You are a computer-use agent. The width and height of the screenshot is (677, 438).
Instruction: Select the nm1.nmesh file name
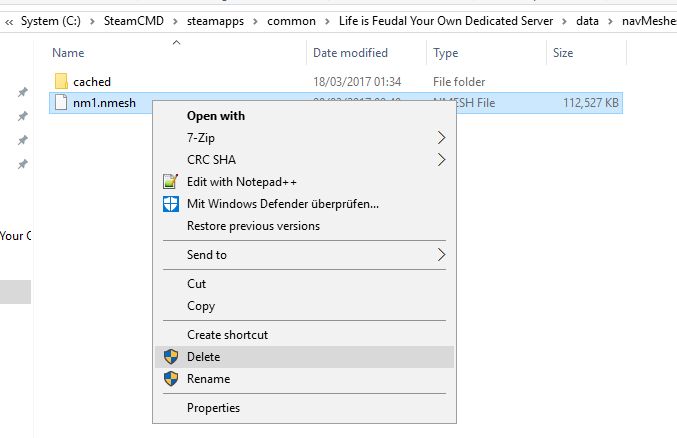pyautogui.click(x=104, y=103)
